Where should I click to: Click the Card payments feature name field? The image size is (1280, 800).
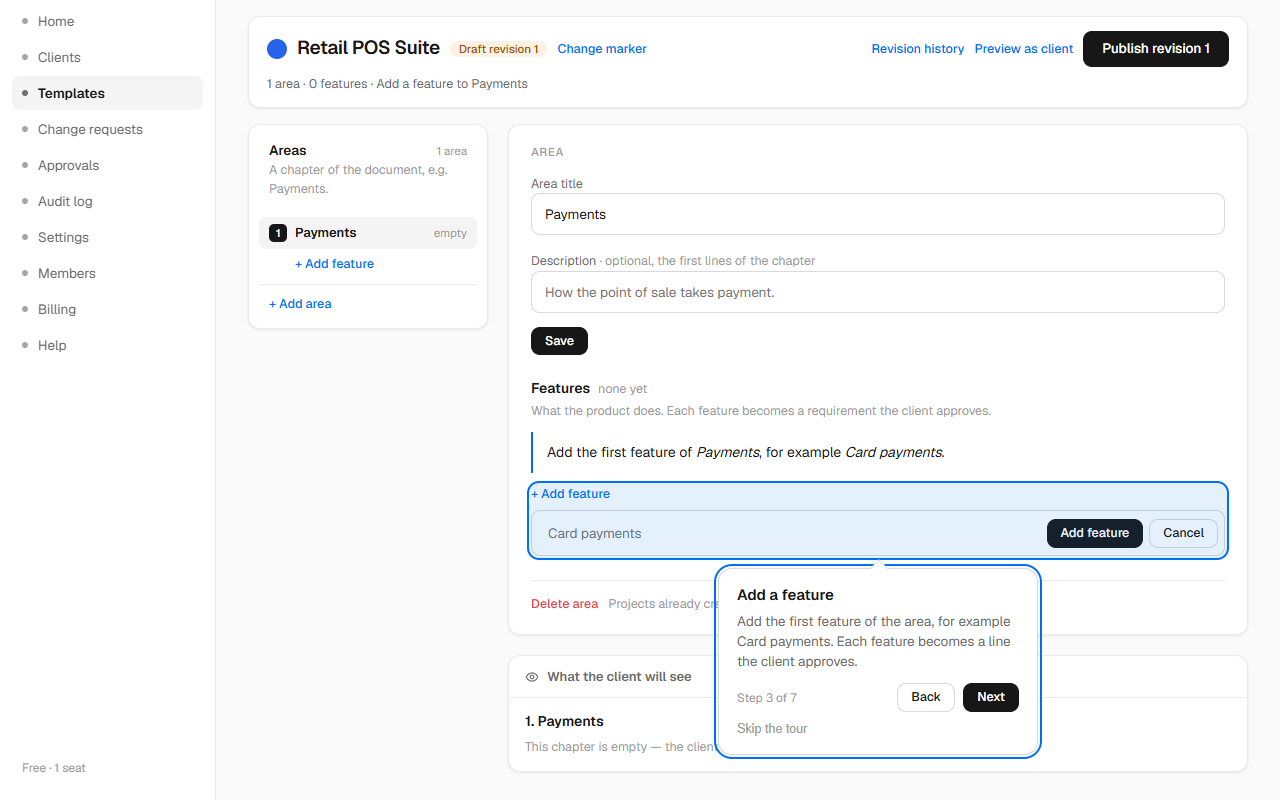tap(788, 533)
